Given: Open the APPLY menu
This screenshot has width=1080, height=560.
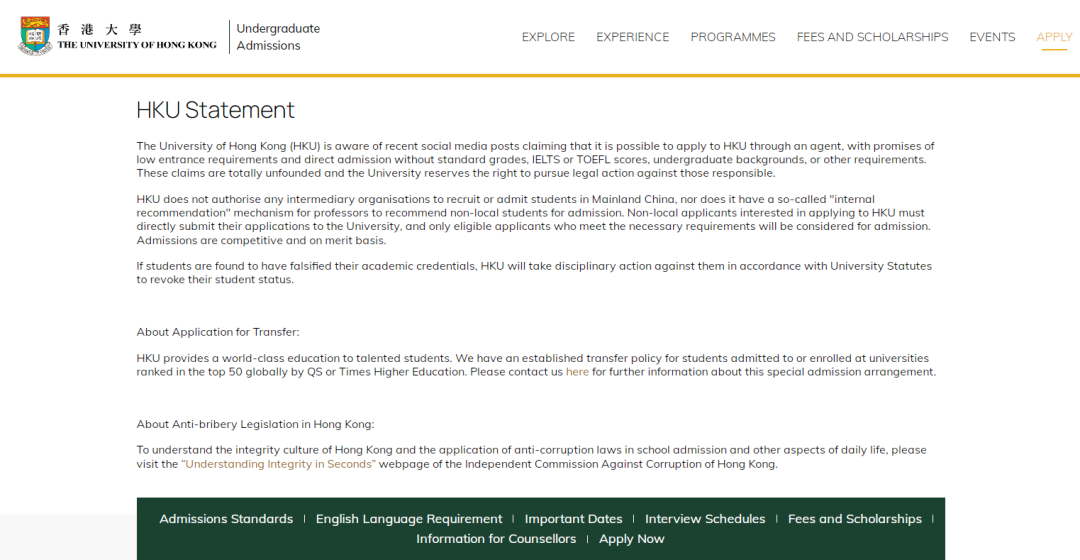Looking at the screenshot, I should 1054,37.
